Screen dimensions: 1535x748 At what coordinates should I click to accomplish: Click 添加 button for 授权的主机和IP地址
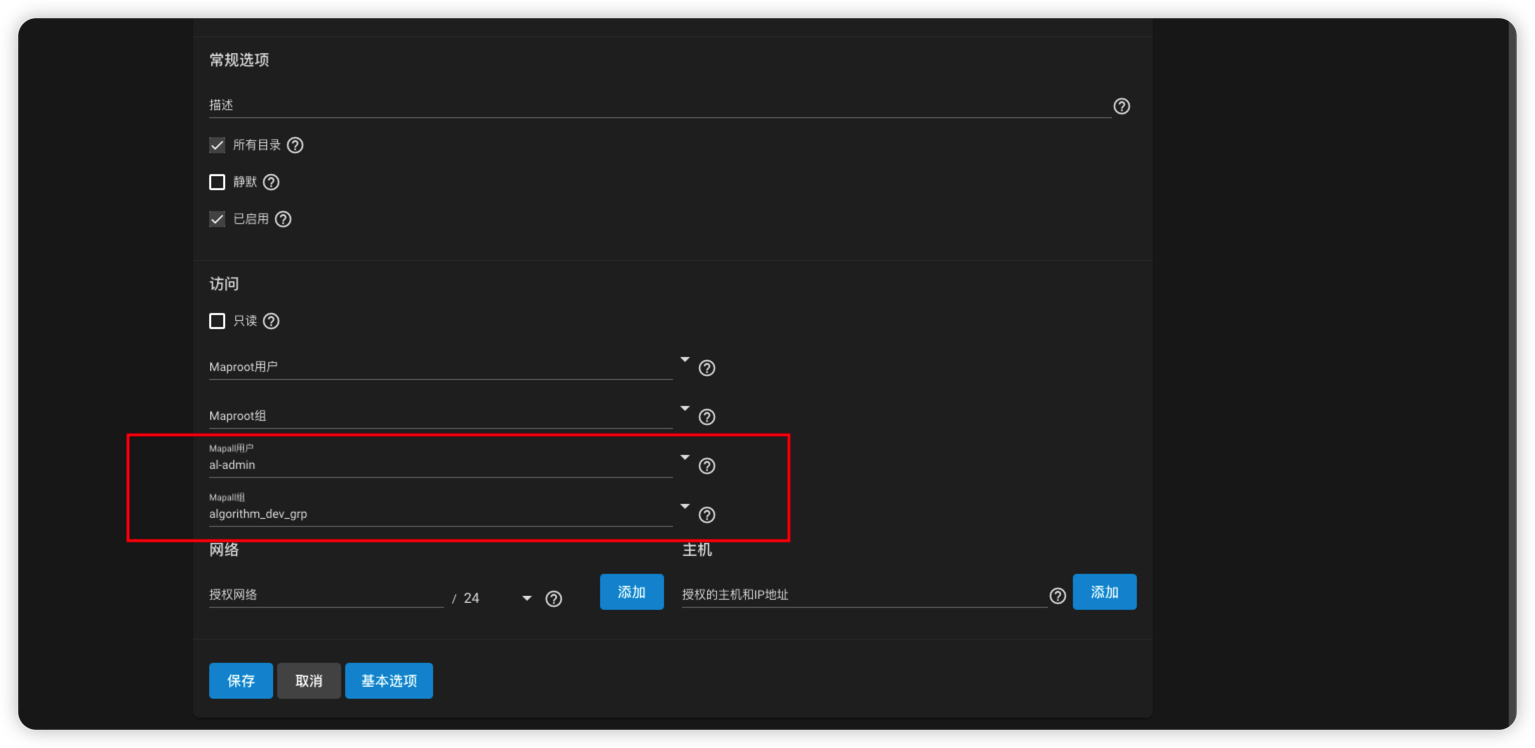(x=1105, y=592)
